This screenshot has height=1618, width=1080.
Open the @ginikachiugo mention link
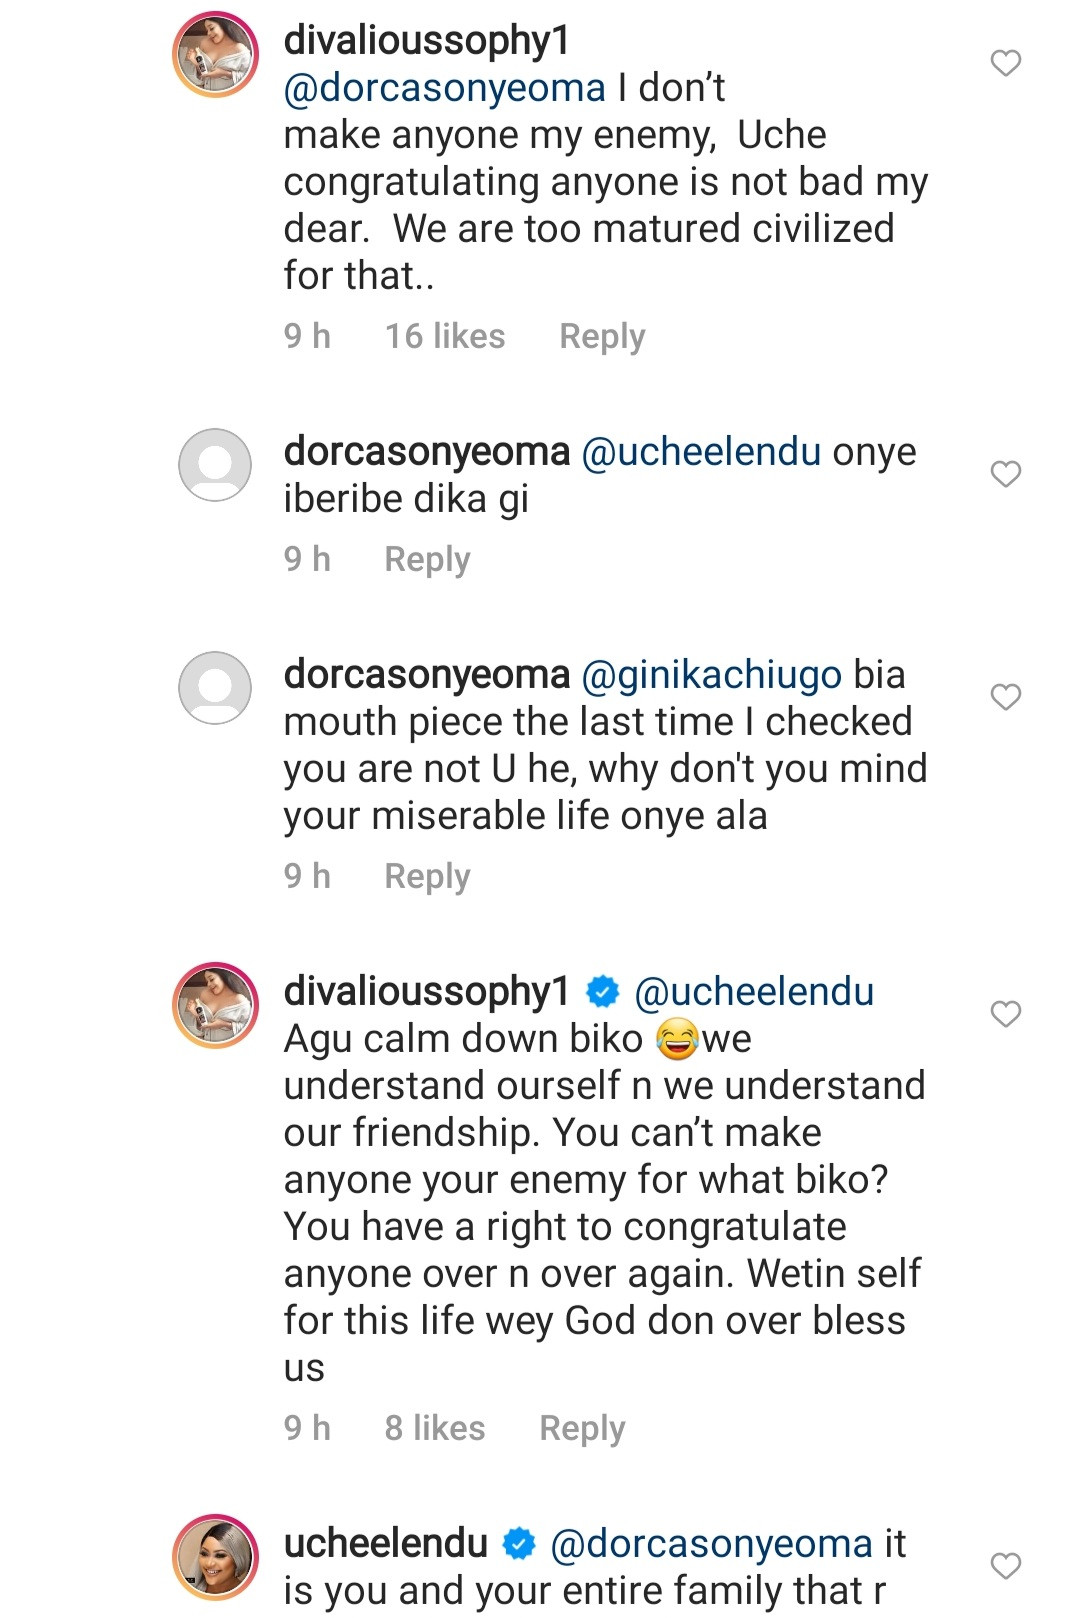(711, 675)
